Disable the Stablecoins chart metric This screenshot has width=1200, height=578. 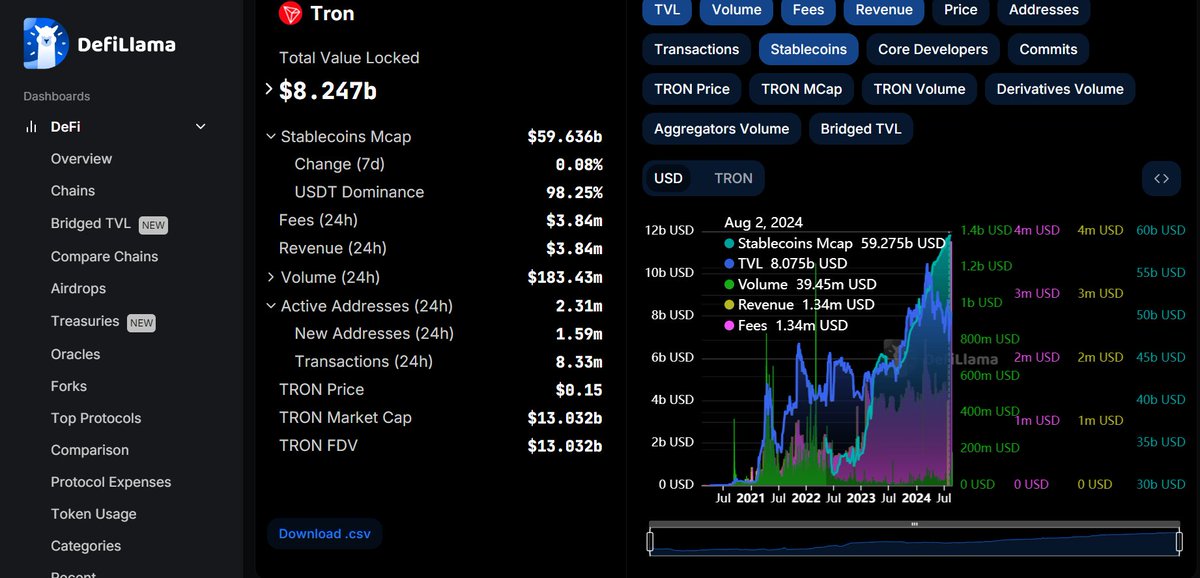coord(808,49)
